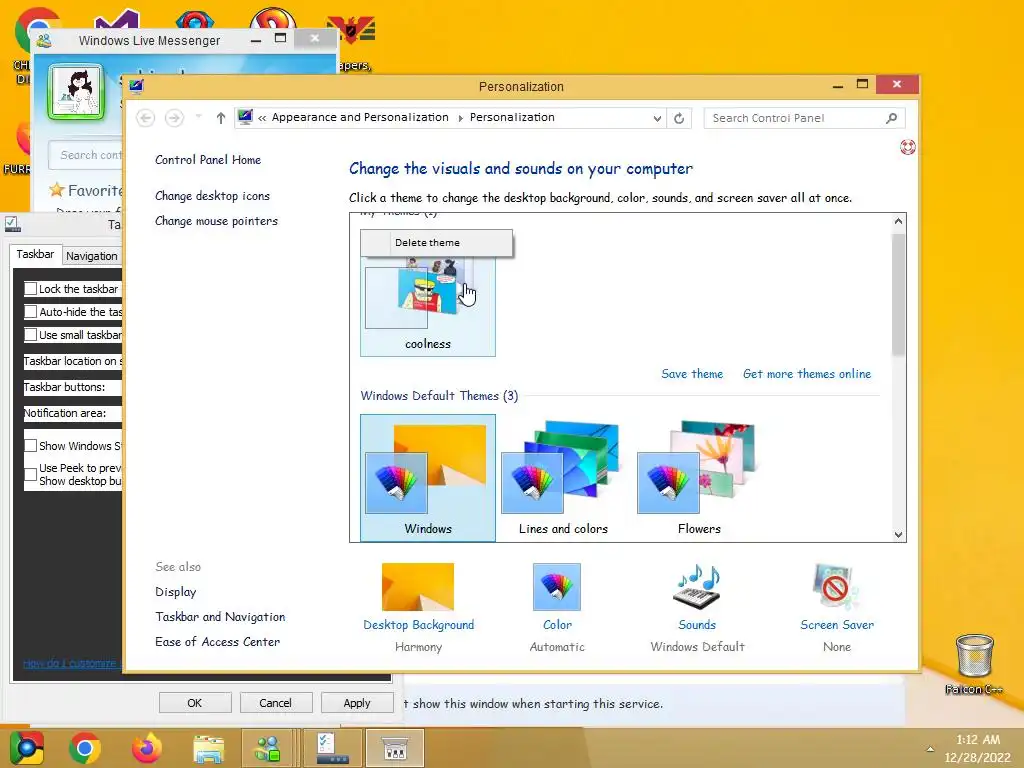Image resolution: width=1024 pixels, height=768 pixels.
Task: Click the Messenger profile picture
Action: click(x=76, y=92)
